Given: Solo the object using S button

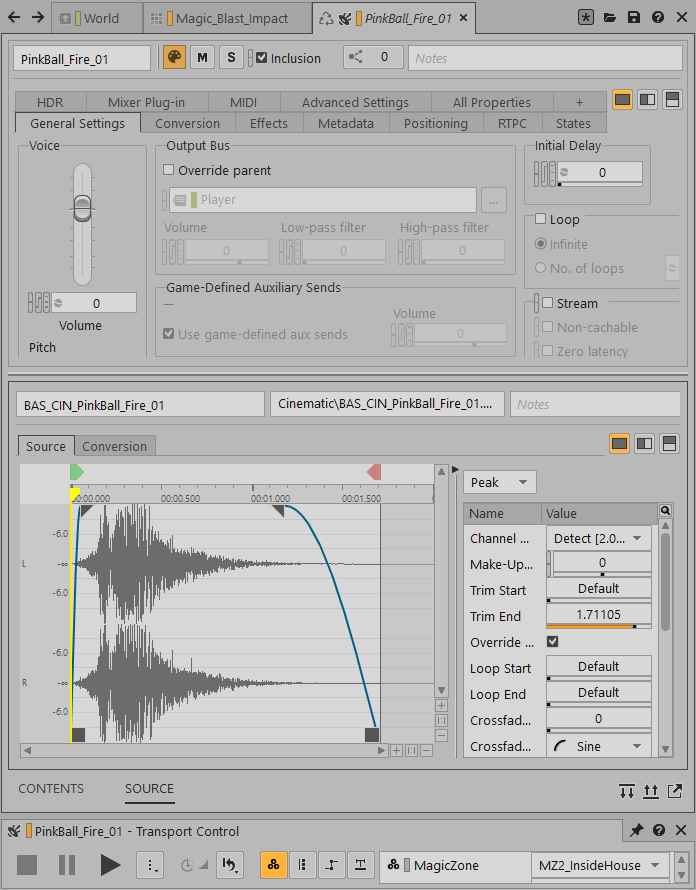Looking at the screenshot, I should click(x=231, y=58).
